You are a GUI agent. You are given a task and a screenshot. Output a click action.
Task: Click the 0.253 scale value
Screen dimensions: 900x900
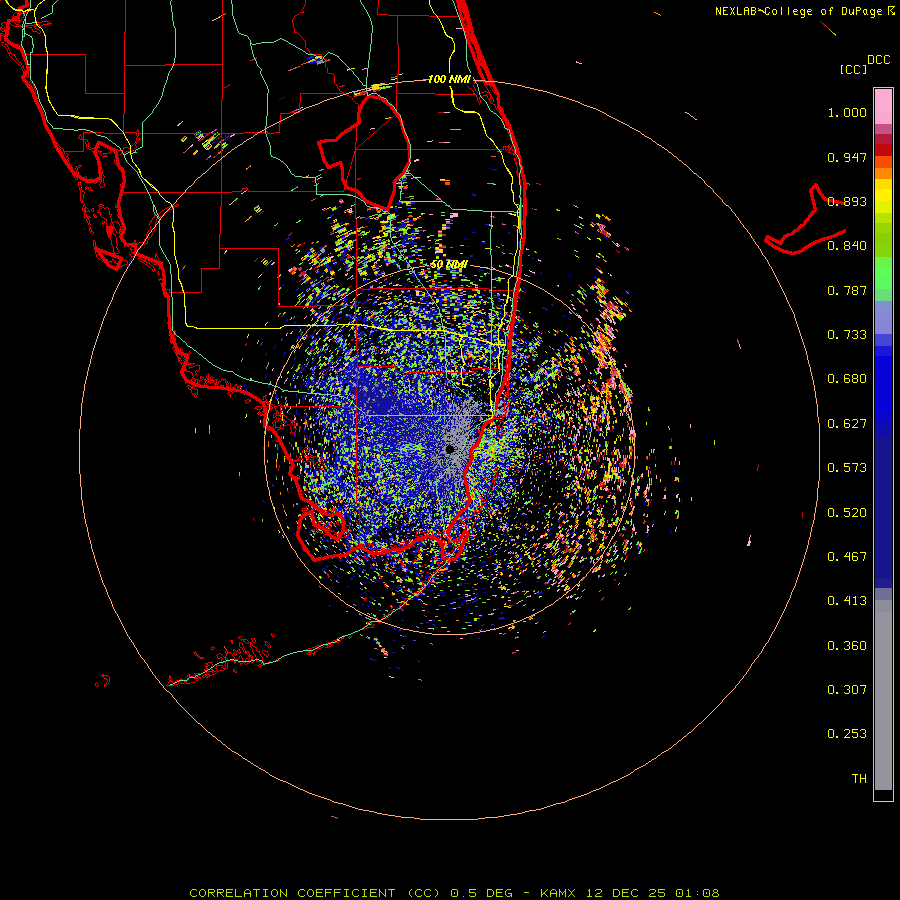pyautogui.click(x=847, y=734)
